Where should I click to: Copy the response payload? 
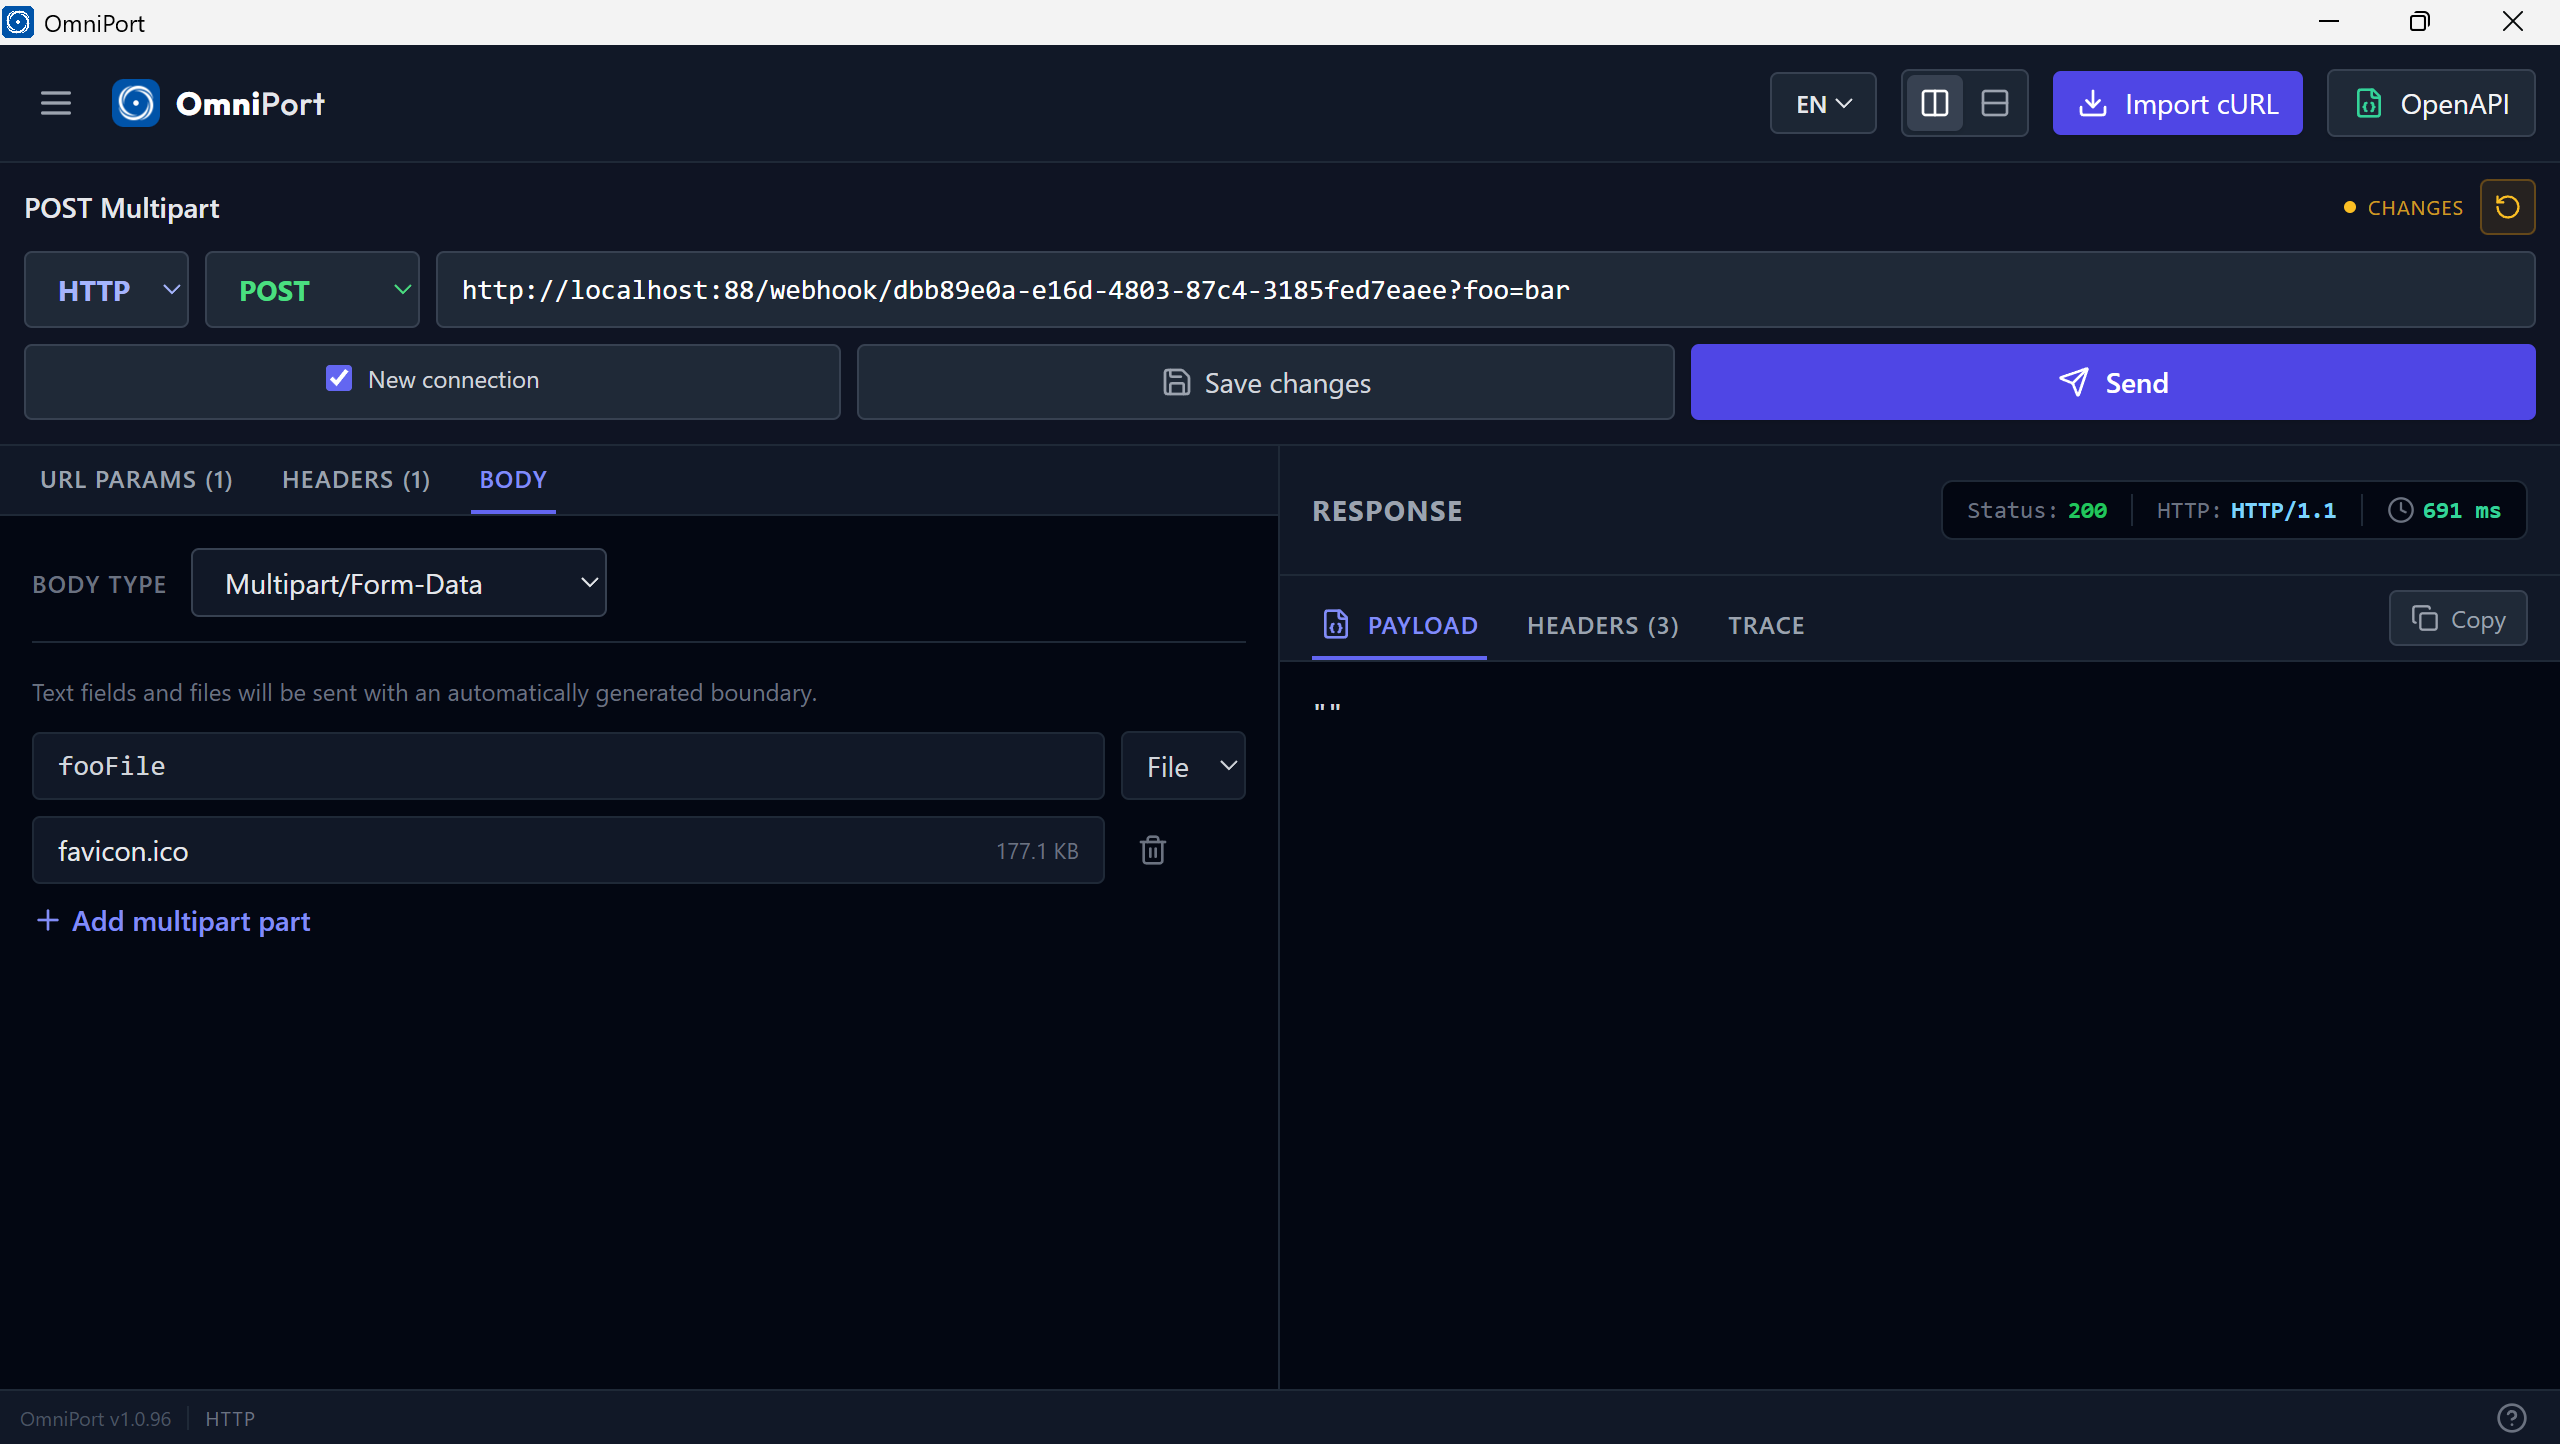2458,619
